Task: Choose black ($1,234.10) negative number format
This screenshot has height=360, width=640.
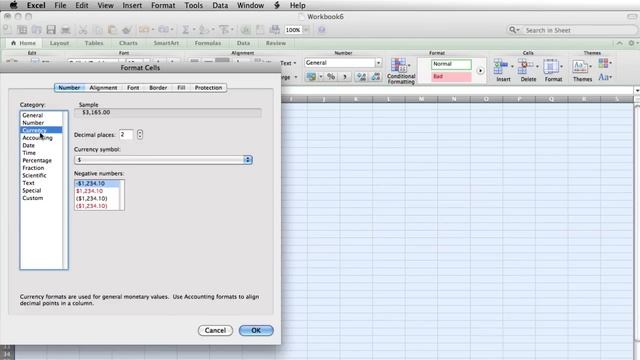Action: pyautogui.click(x=97, y=198)
